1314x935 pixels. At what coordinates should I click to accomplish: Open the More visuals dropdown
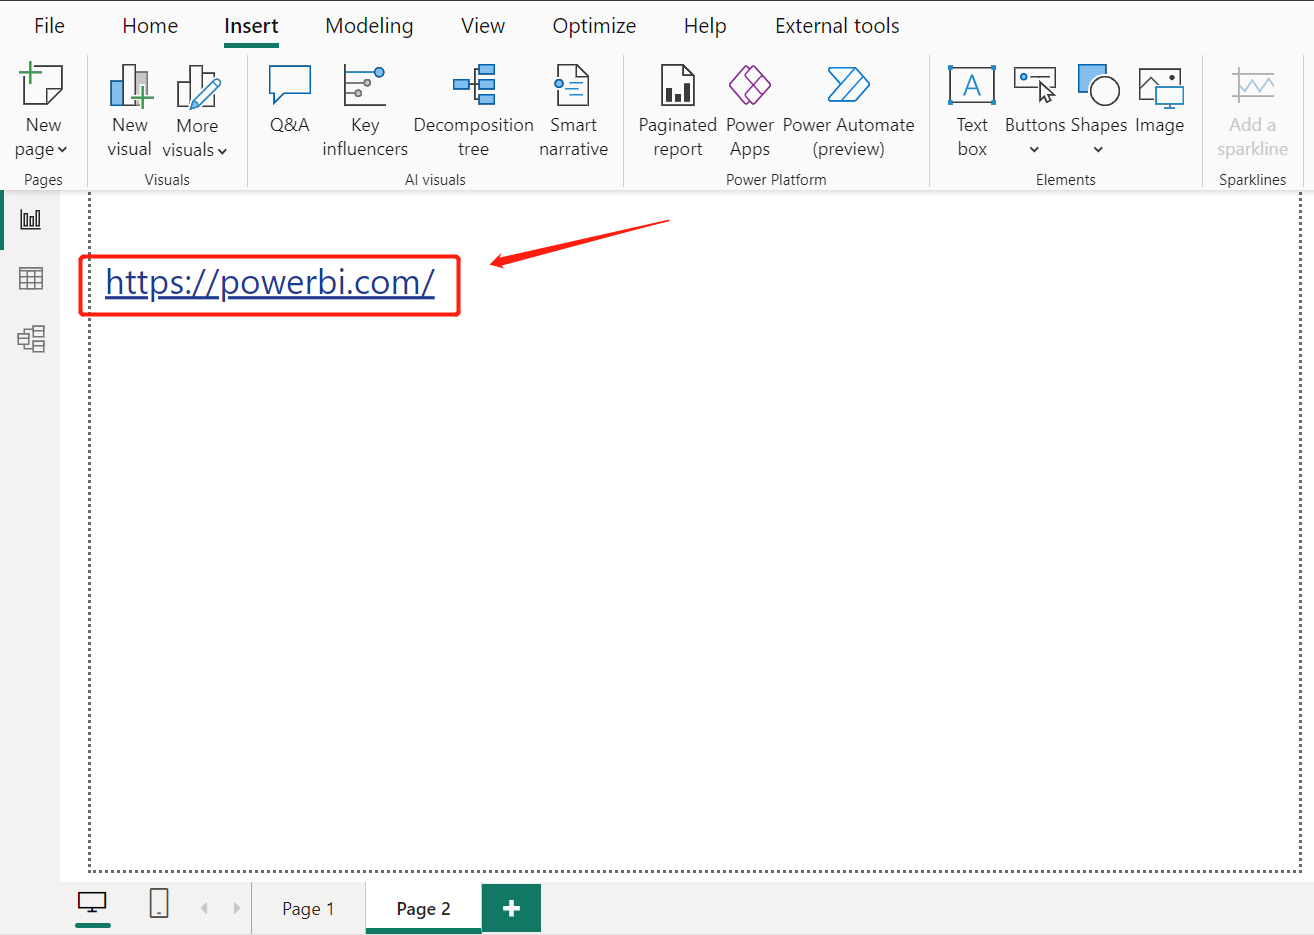pyautogui.click(x=196, y=110)
